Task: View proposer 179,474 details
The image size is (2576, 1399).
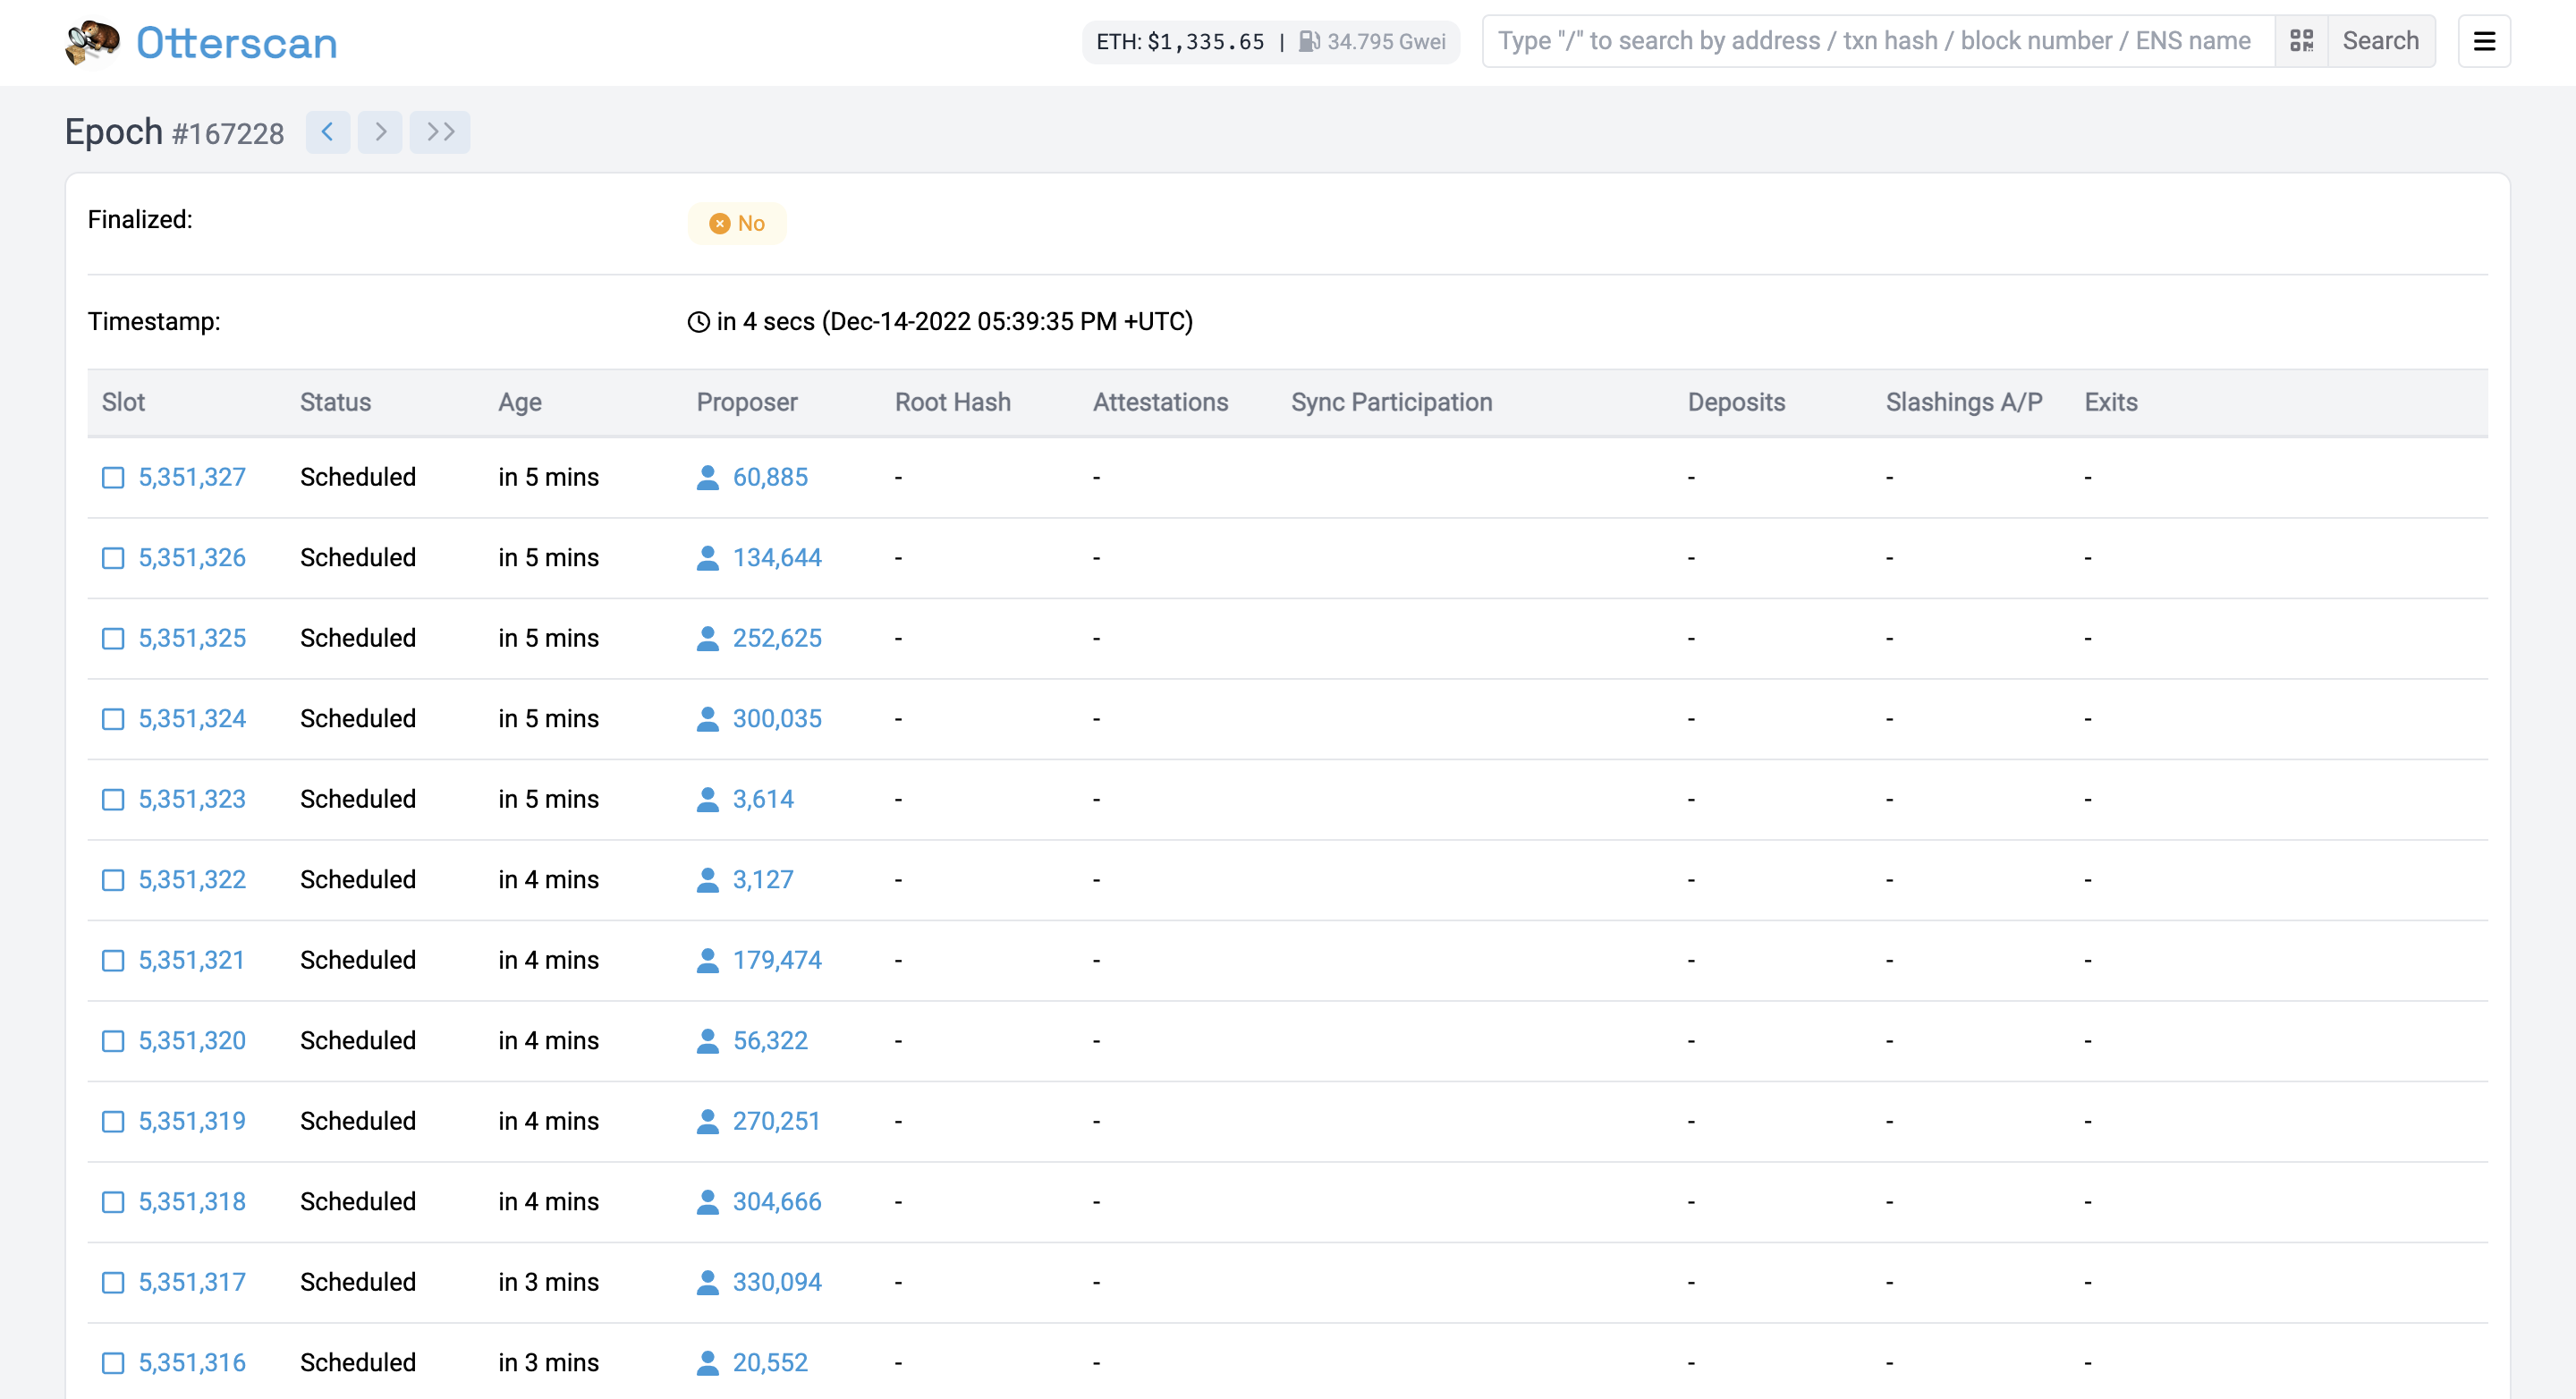Action: tap(777, 960)
